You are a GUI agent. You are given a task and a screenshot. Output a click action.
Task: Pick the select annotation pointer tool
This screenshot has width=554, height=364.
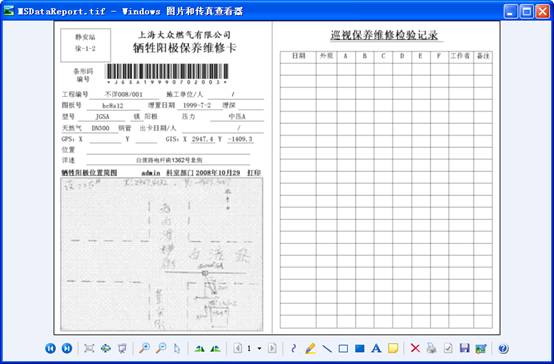point(177,348)
